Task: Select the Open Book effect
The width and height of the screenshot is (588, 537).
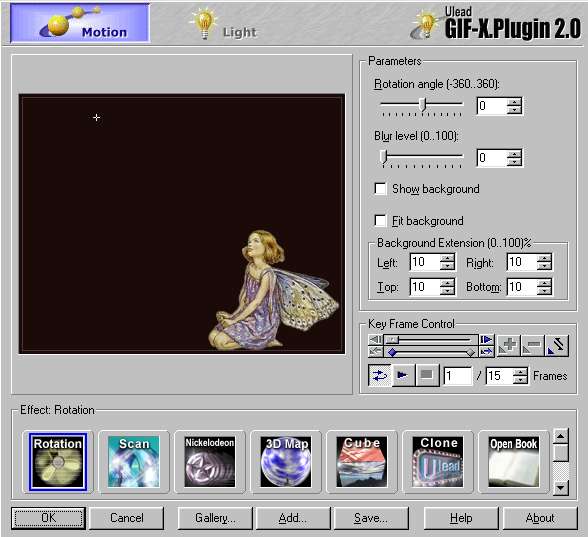Action: 514,462
